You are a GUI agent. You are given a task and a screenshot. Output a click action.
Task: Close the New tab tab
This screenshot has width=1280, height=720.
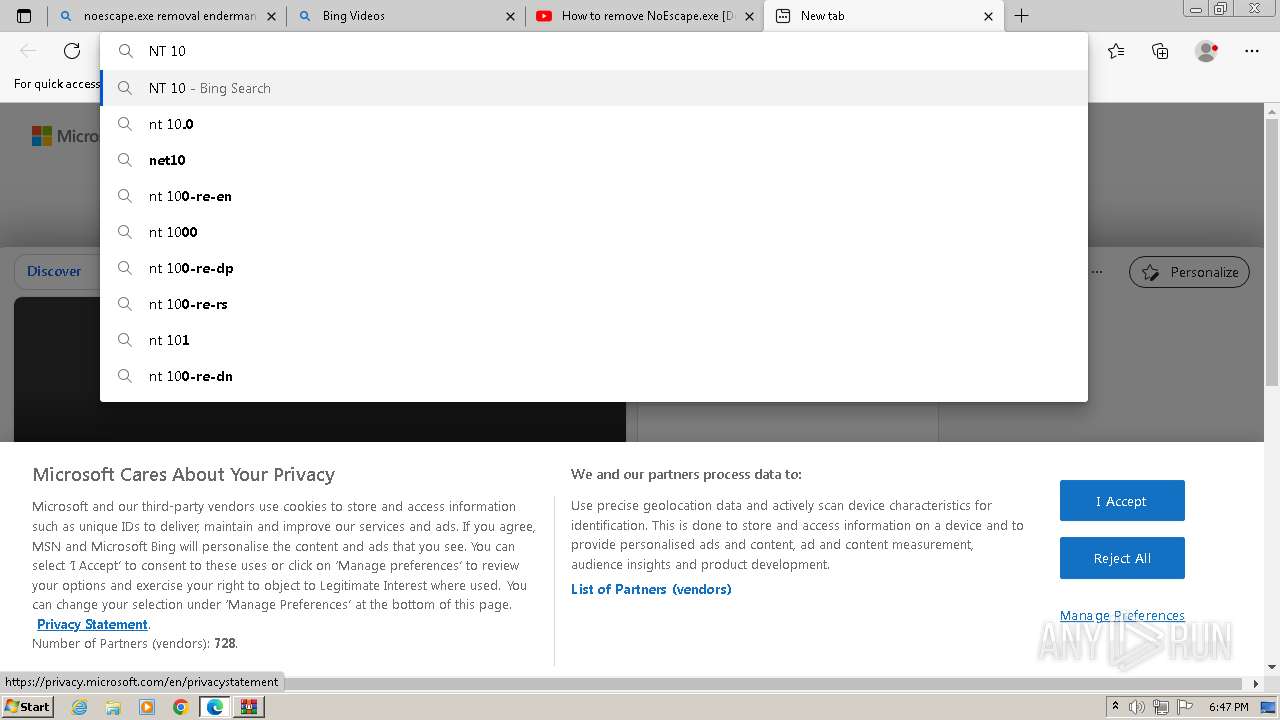pos(989,16)
